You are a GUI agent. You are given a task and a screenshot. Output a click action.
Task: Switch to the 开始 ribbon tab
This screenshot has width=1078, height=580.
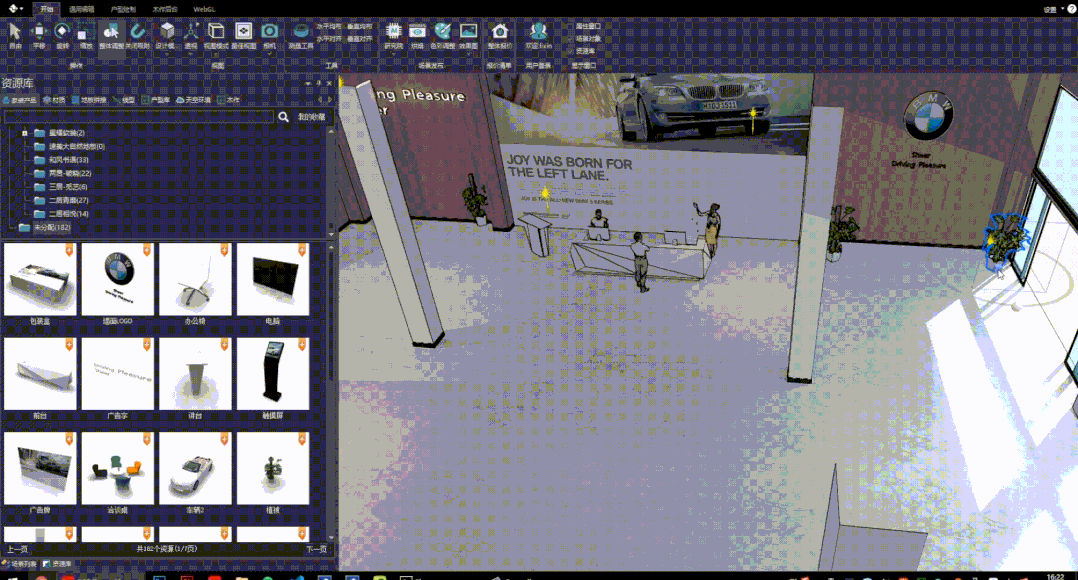[47, 10]
